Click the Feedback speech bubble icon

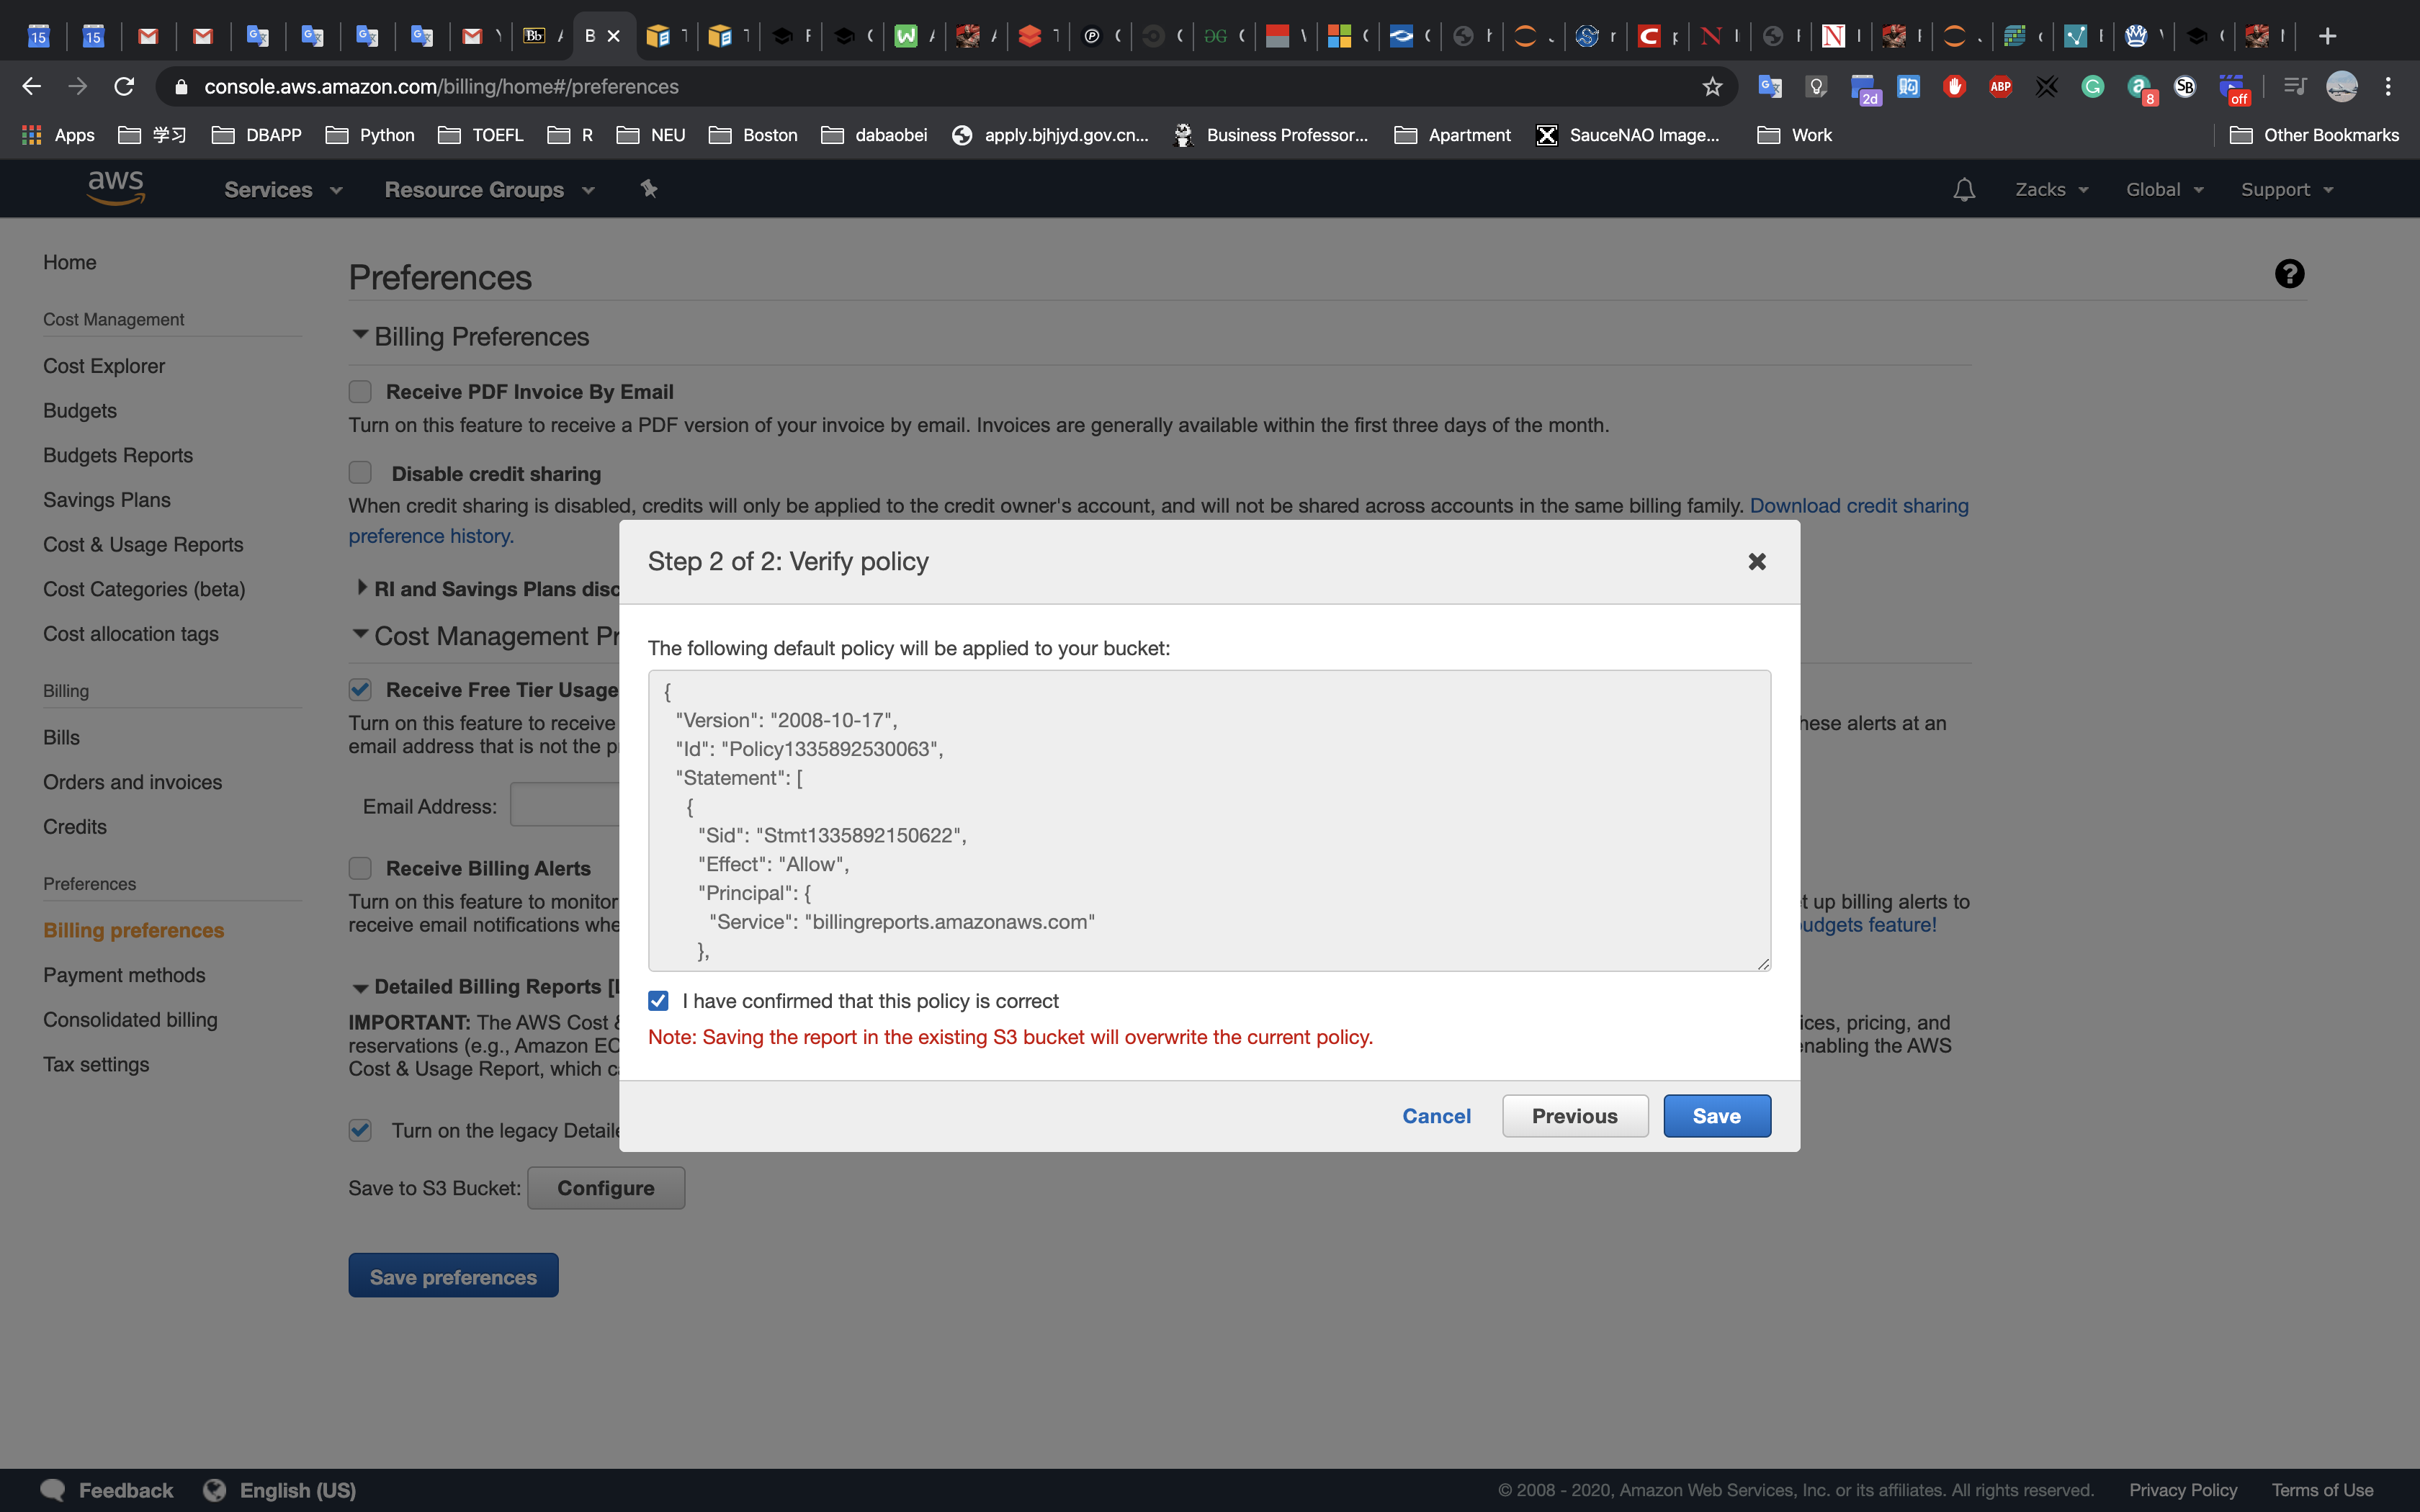click(52, 1489)
